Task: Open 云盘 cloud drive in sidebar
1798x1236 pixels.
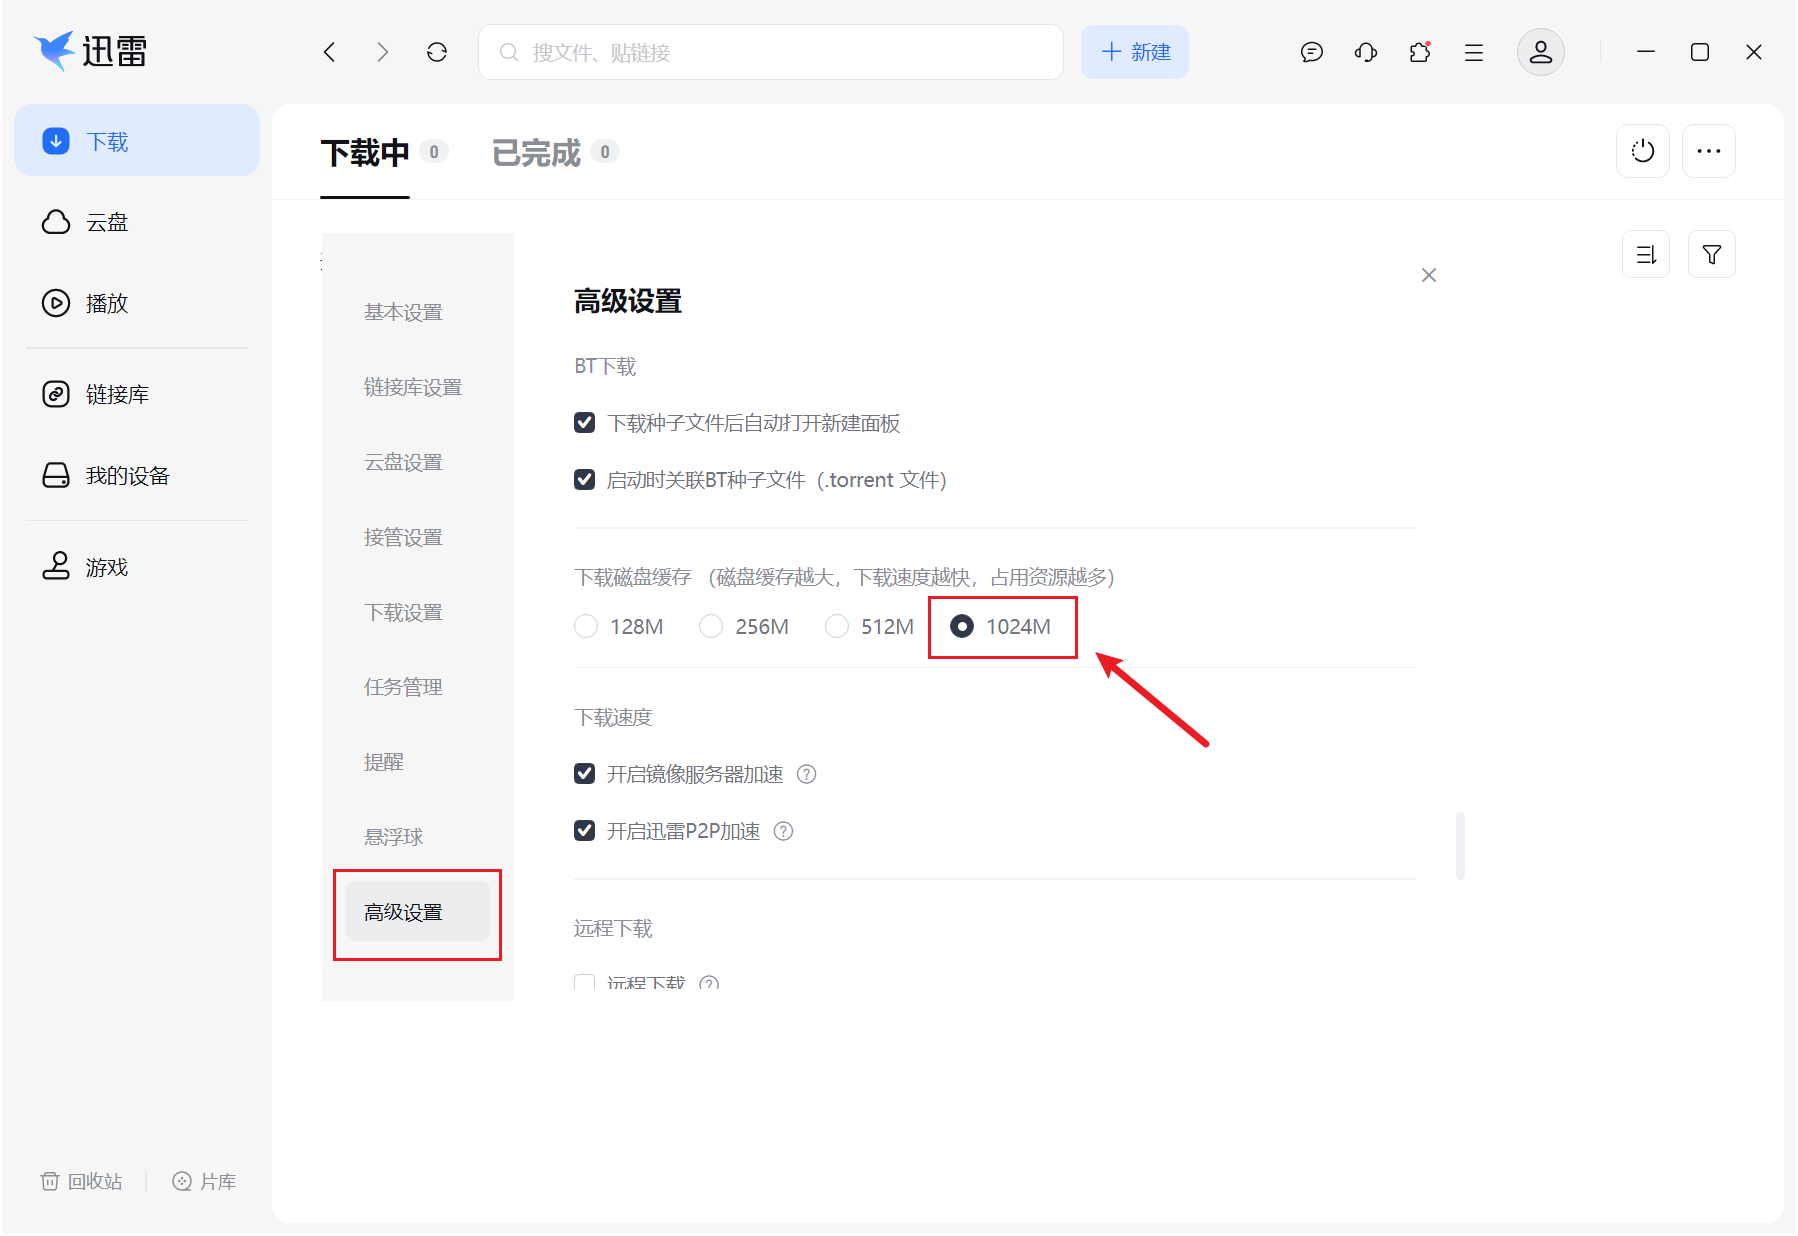Action: [137, 222]
